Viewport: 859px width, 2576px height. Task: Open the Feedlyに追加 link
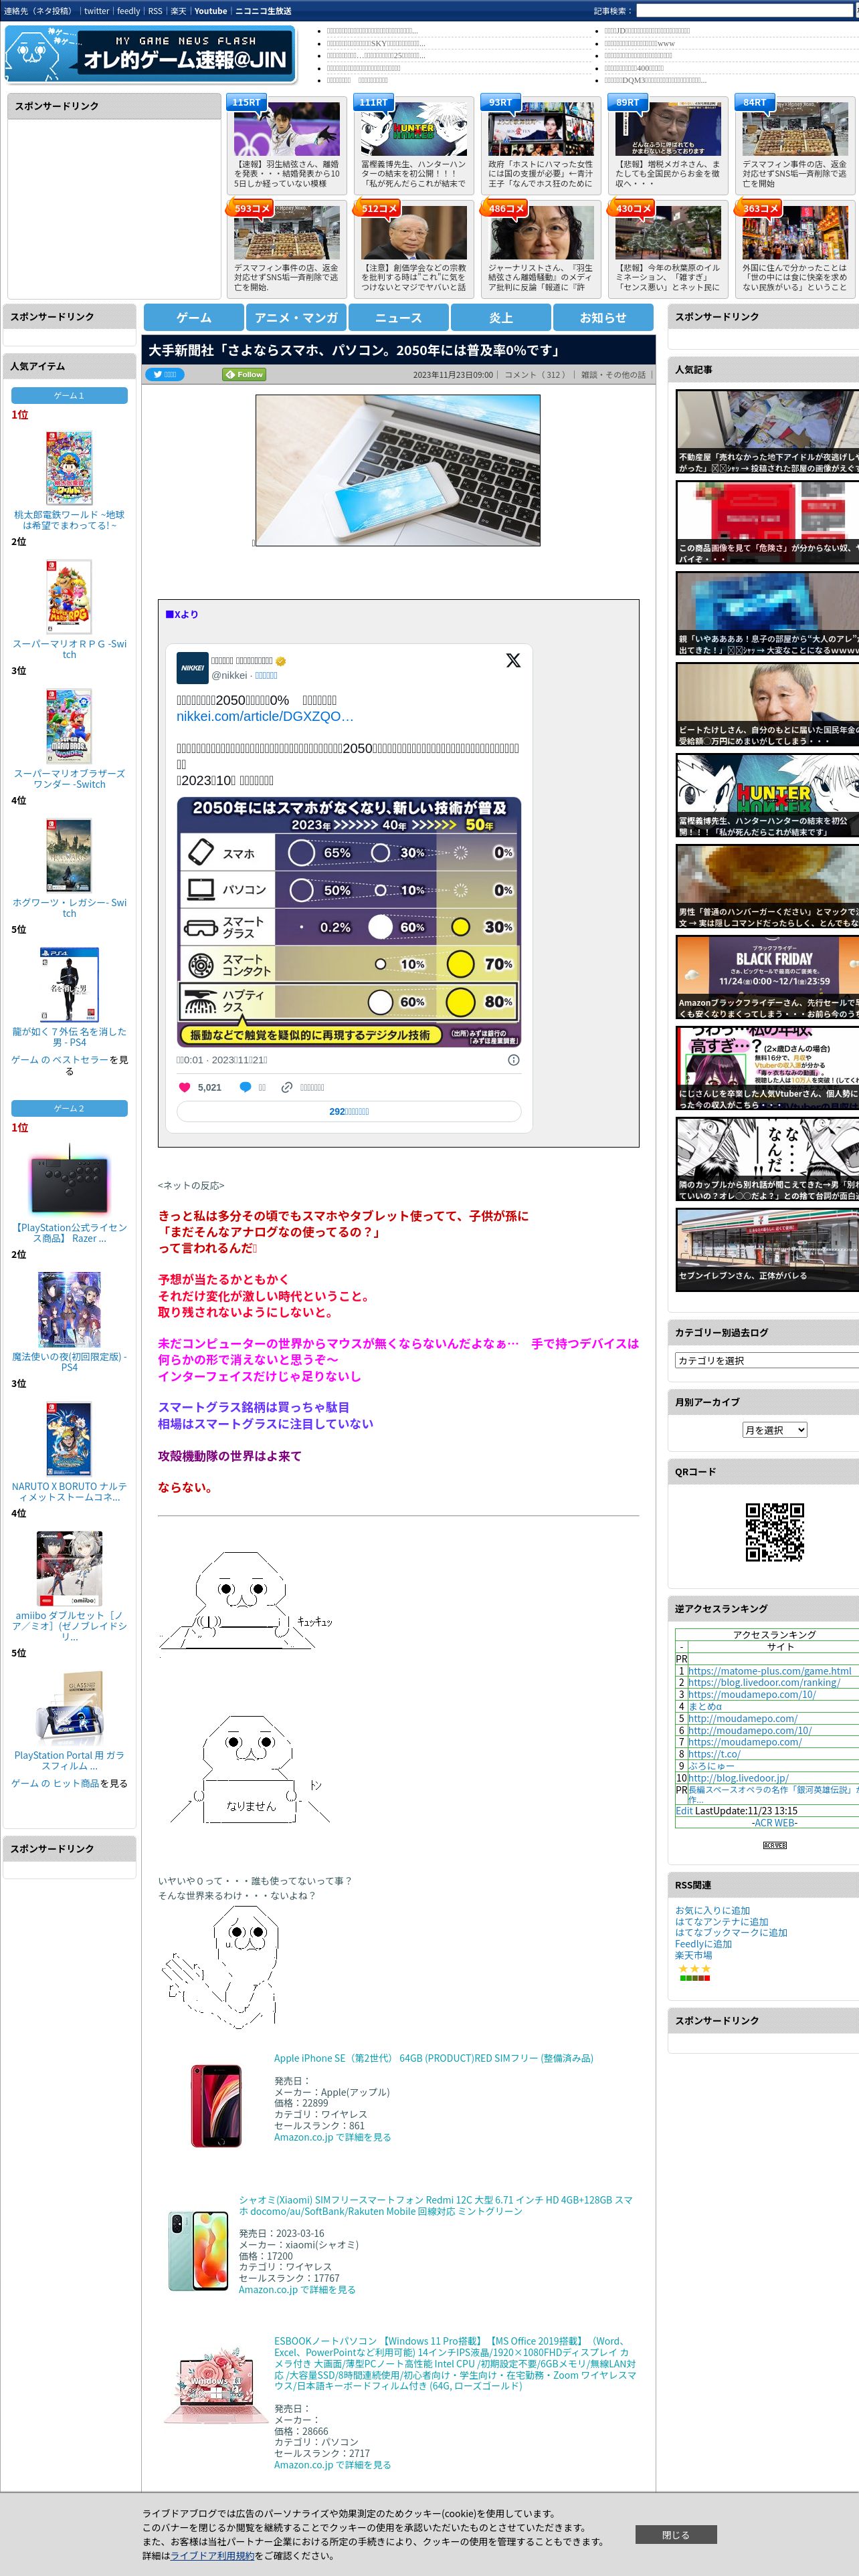(703, 1944)
